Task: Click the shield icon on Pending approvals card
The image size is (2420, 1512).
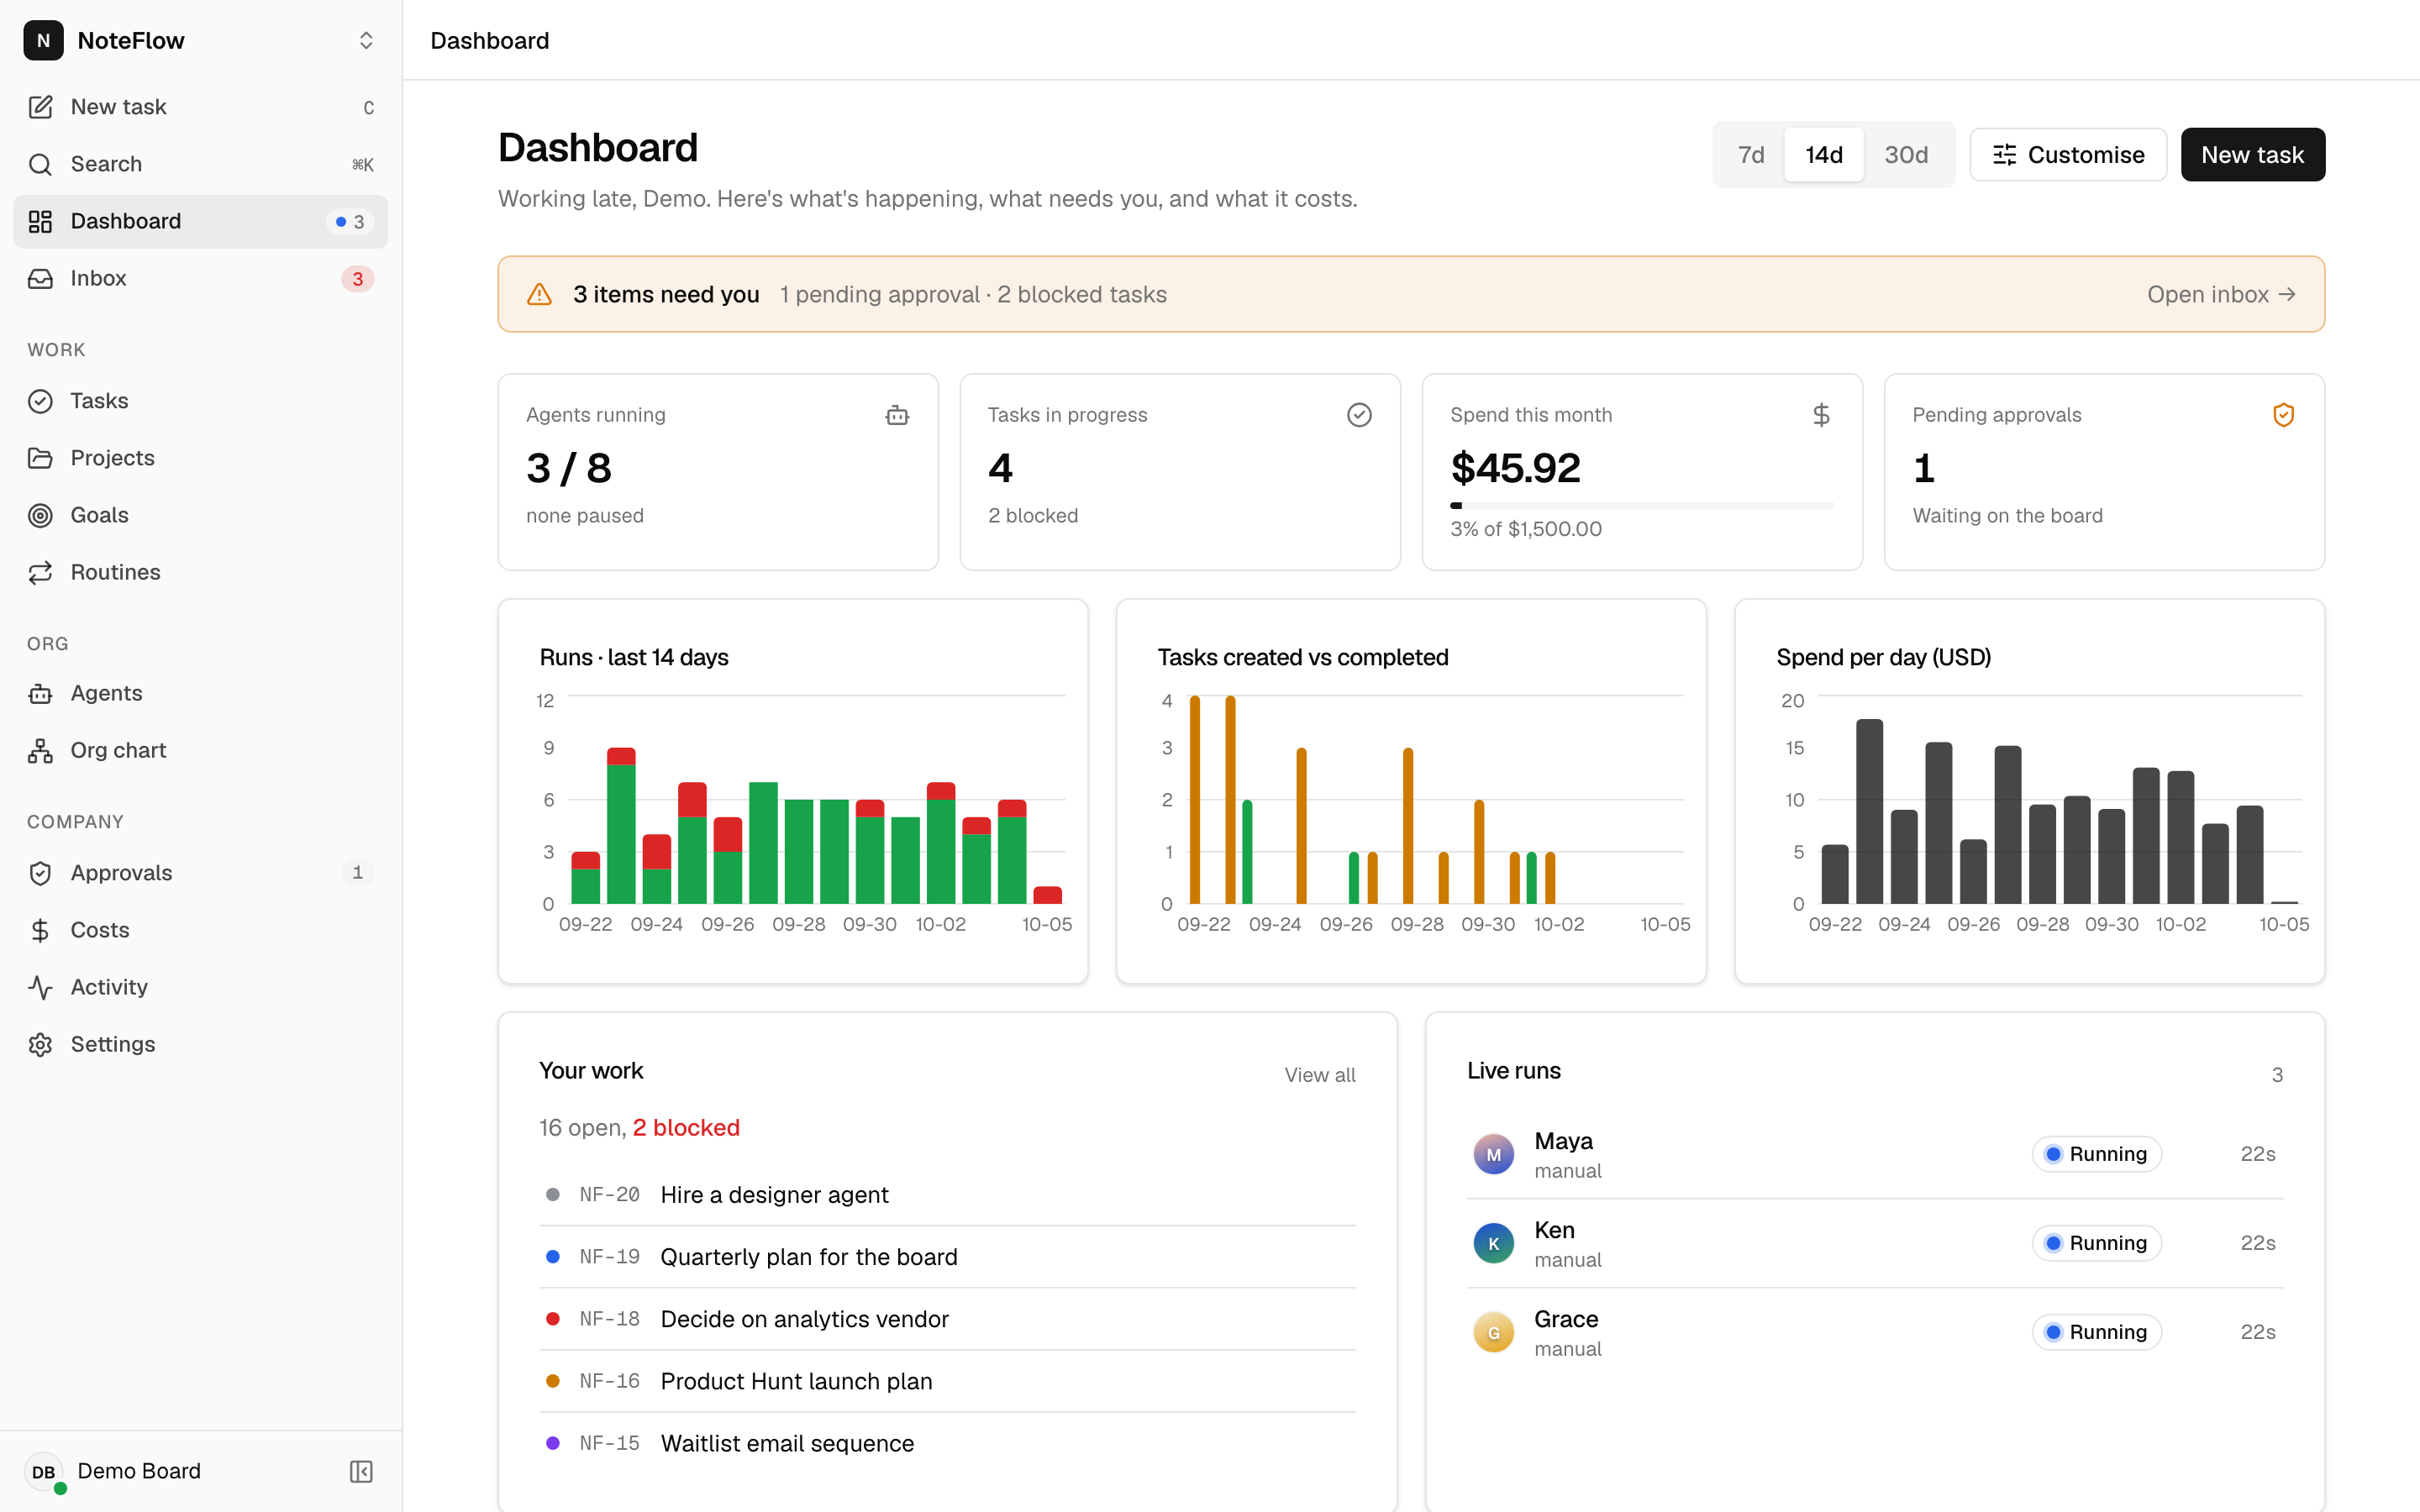Action: pos(2283,415)
